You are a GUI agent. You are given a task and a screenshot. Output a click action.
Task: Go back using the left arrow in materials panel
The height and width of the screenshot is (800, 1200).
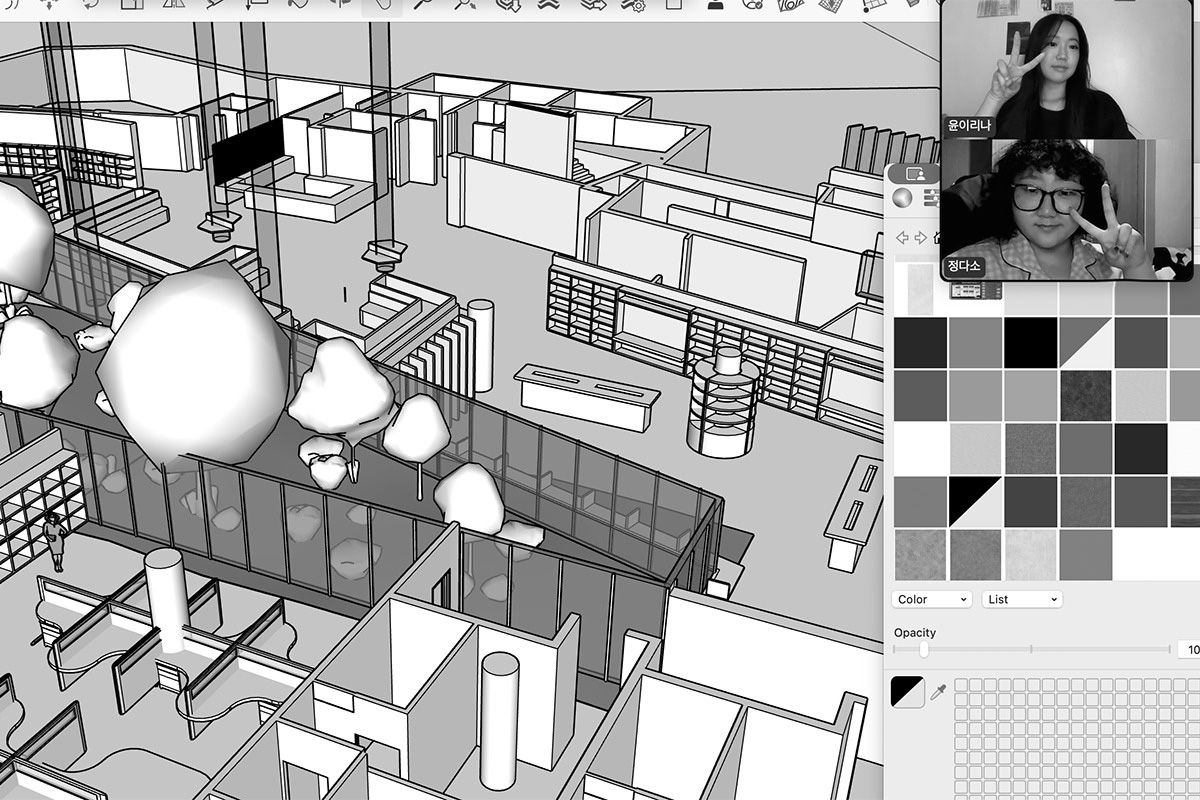click(x=902, y=238)
